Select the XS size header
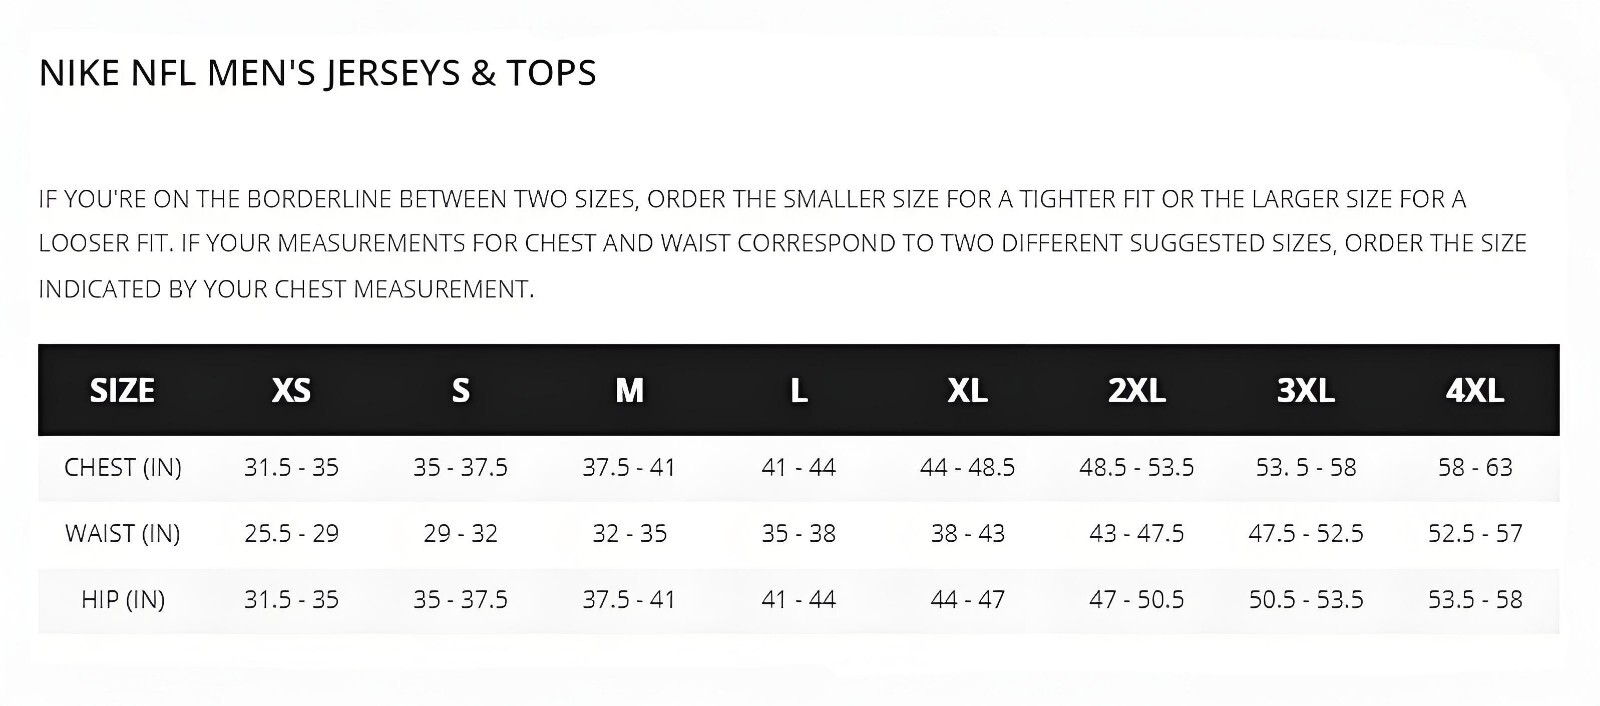 pos(291,390)
